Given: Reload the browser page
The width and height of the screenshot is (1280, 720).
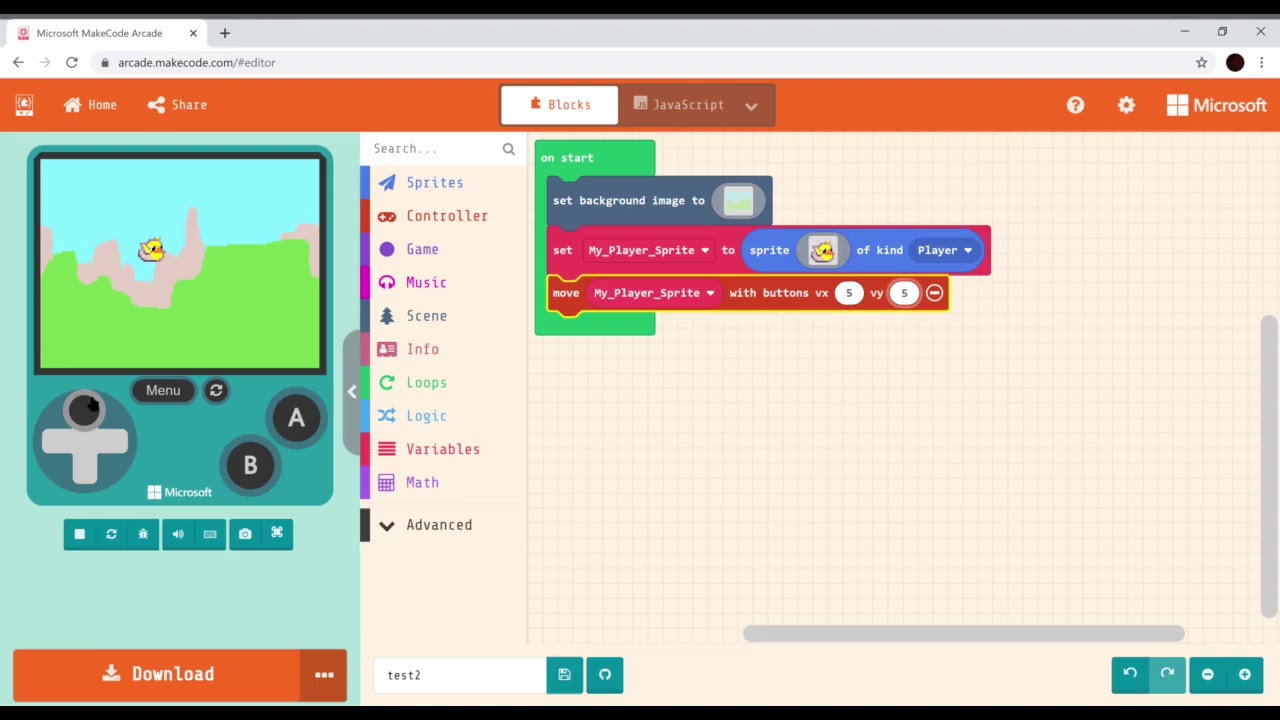Looking at the screenshot, I should pyautogui.click(x=72, y=62).
